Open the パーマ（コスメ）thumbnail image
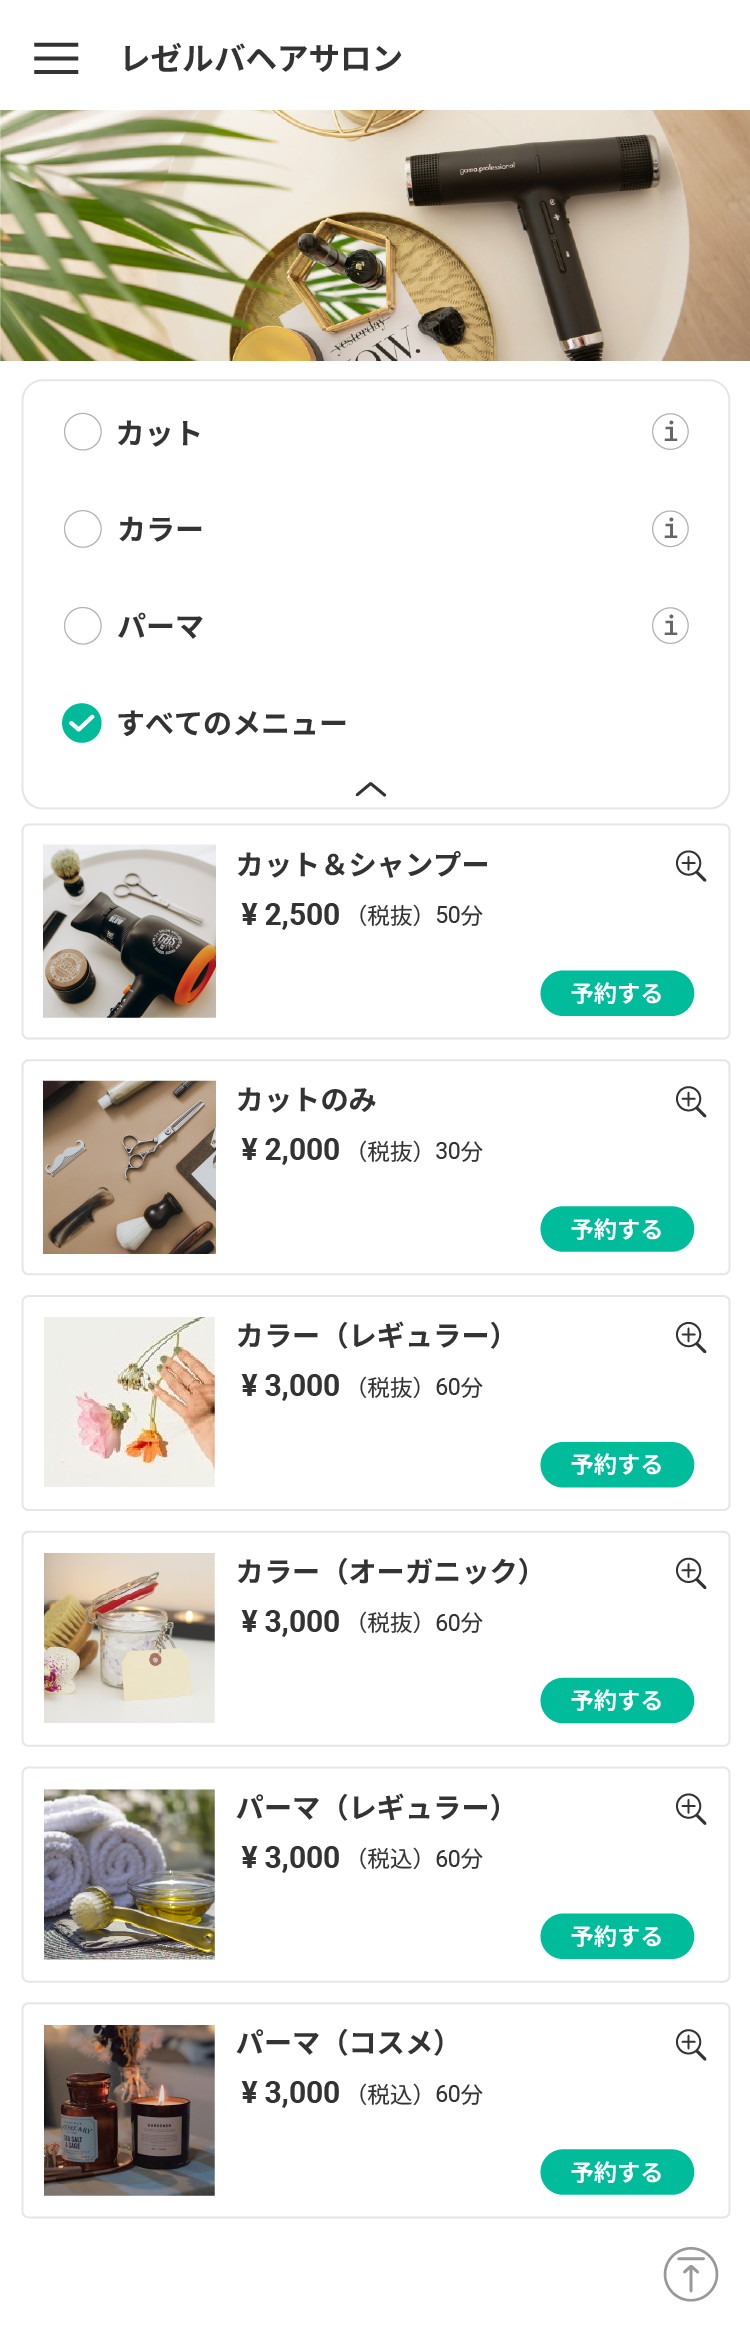This screenshot has width=750, height=2329. point(129,2110)
